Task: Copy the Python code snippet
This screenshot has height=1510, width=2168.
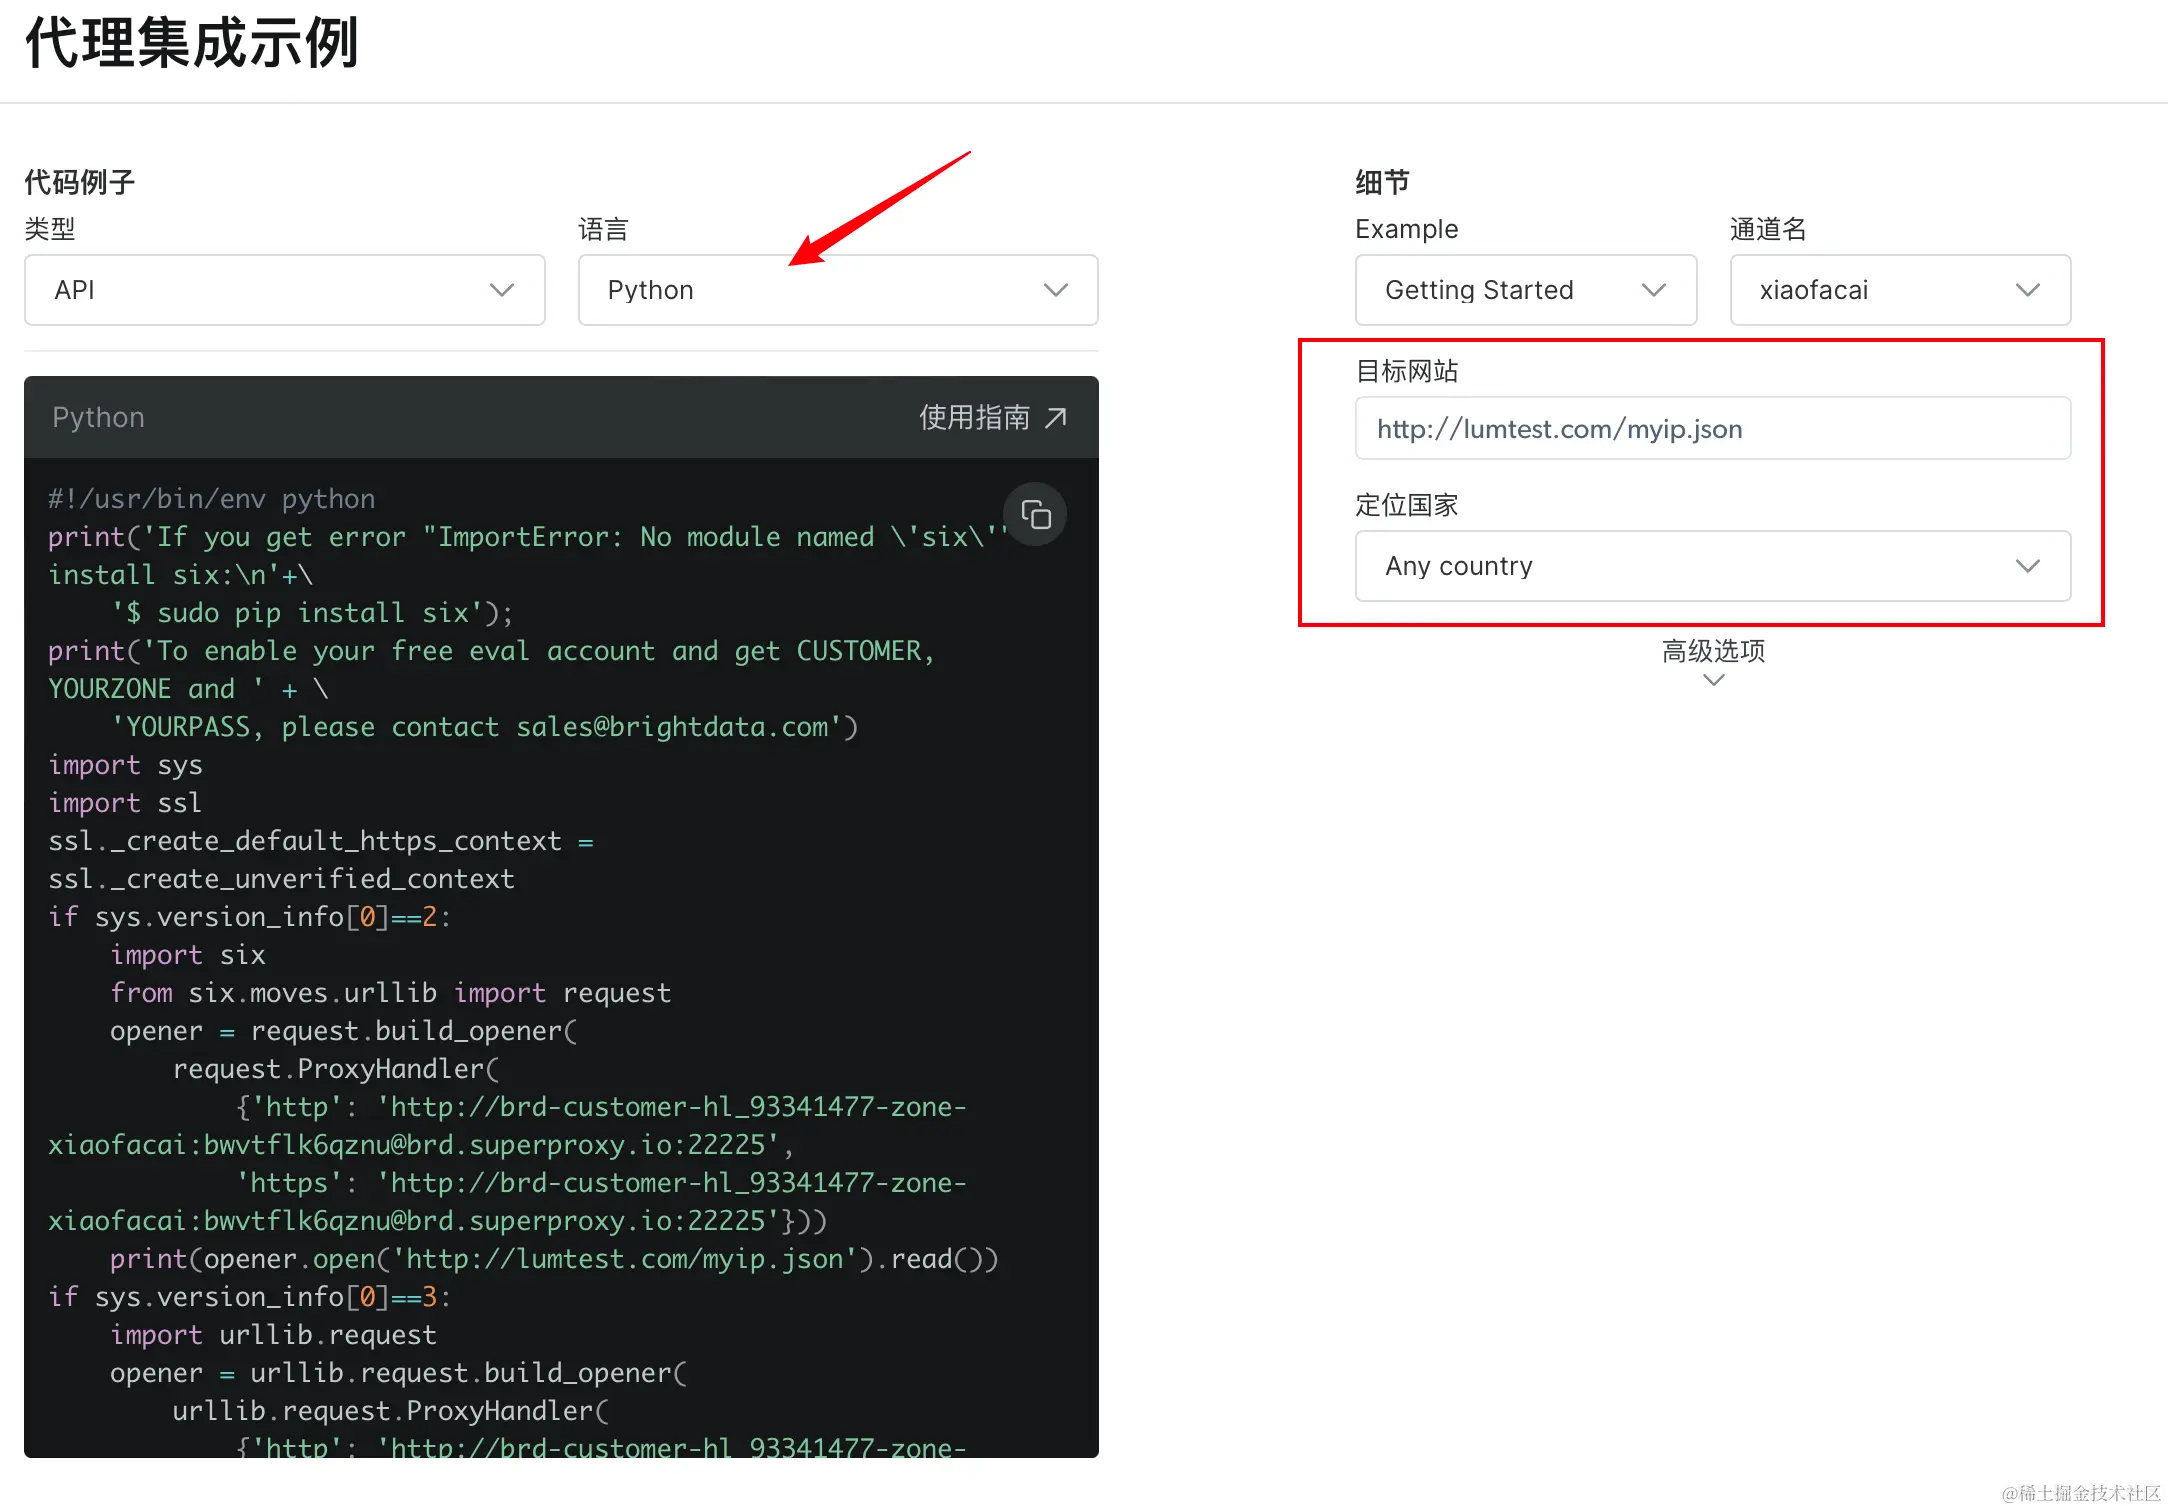Action: coord(1035,515)
